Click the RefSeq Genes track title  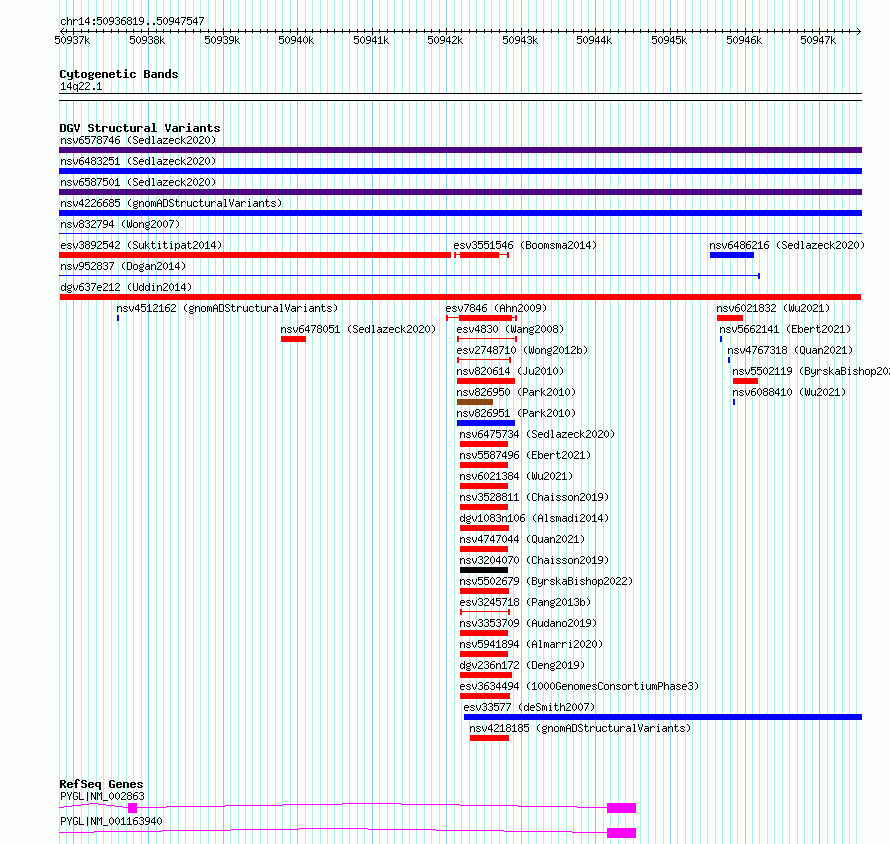[101, 784]
